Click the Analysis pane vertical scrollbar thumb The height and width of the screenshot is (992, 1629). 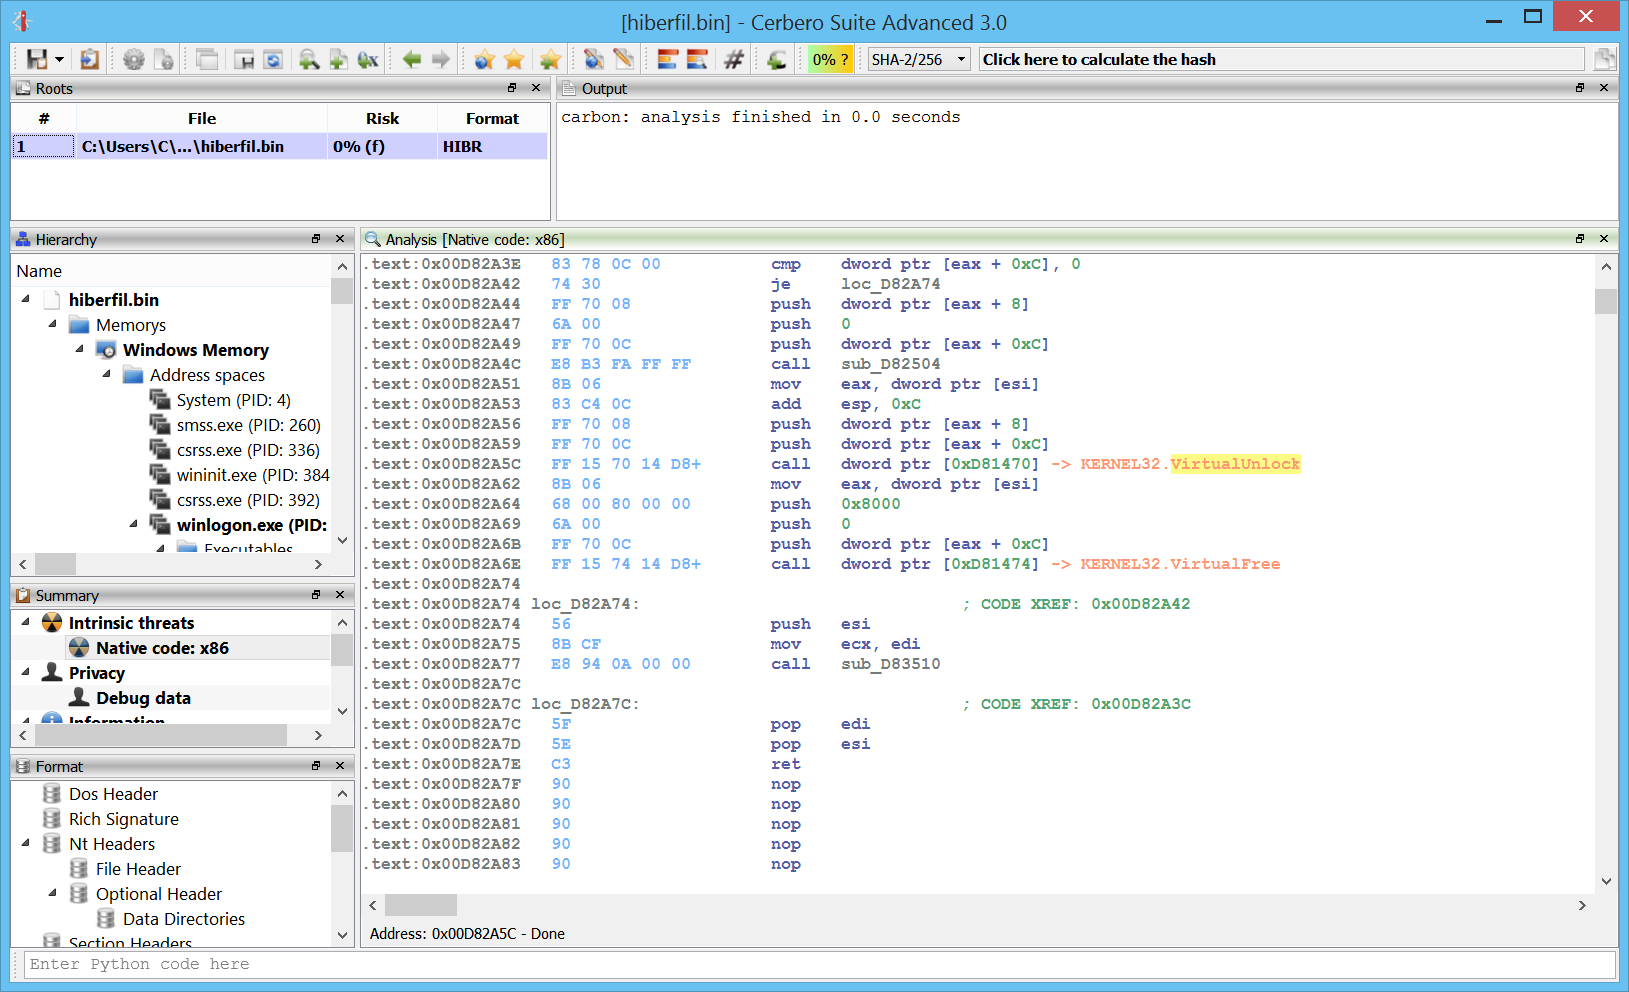pos(1606,301)
